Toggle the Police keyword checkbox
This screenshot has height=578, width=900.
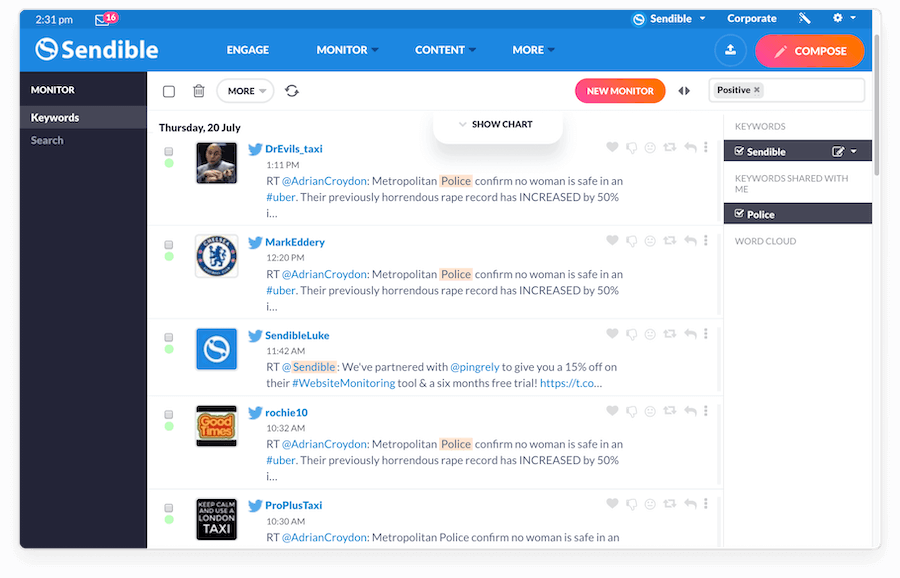[739, 214]
